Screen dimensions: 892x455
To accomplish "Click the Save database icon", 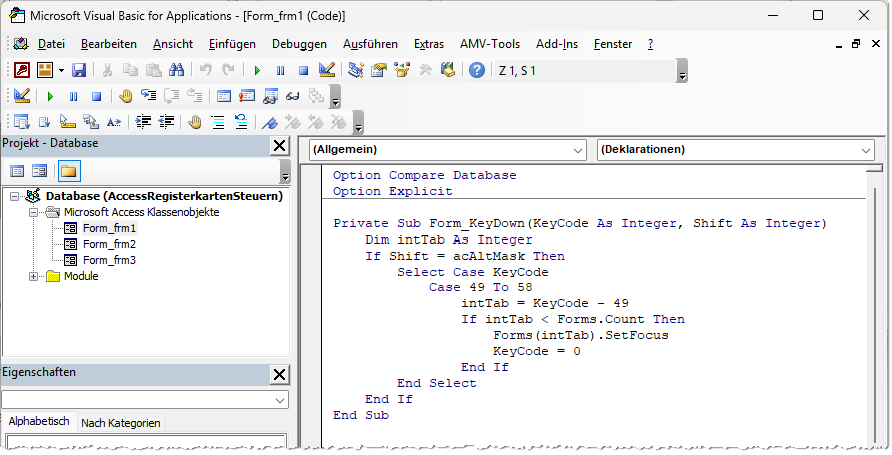I will coord(79,71).
